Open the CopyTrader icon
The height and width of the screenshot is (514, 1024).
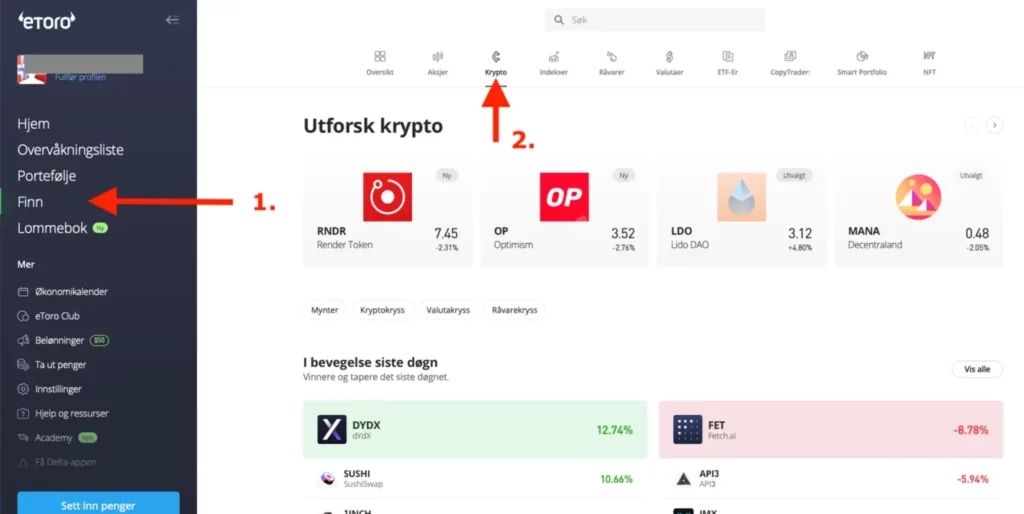[x=790, y=57]
